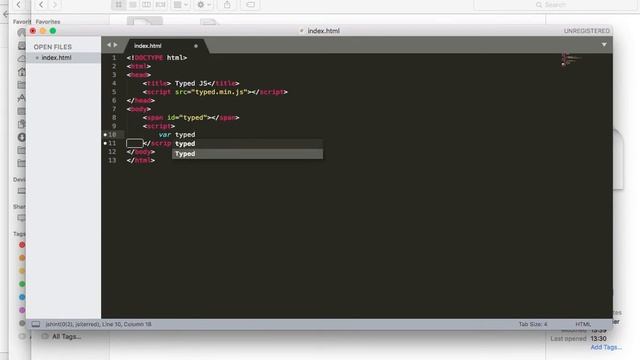The width and height of the screenshot is (640, 360).
Task: Click the span id="typed" code line
Action: click(191, 118)
